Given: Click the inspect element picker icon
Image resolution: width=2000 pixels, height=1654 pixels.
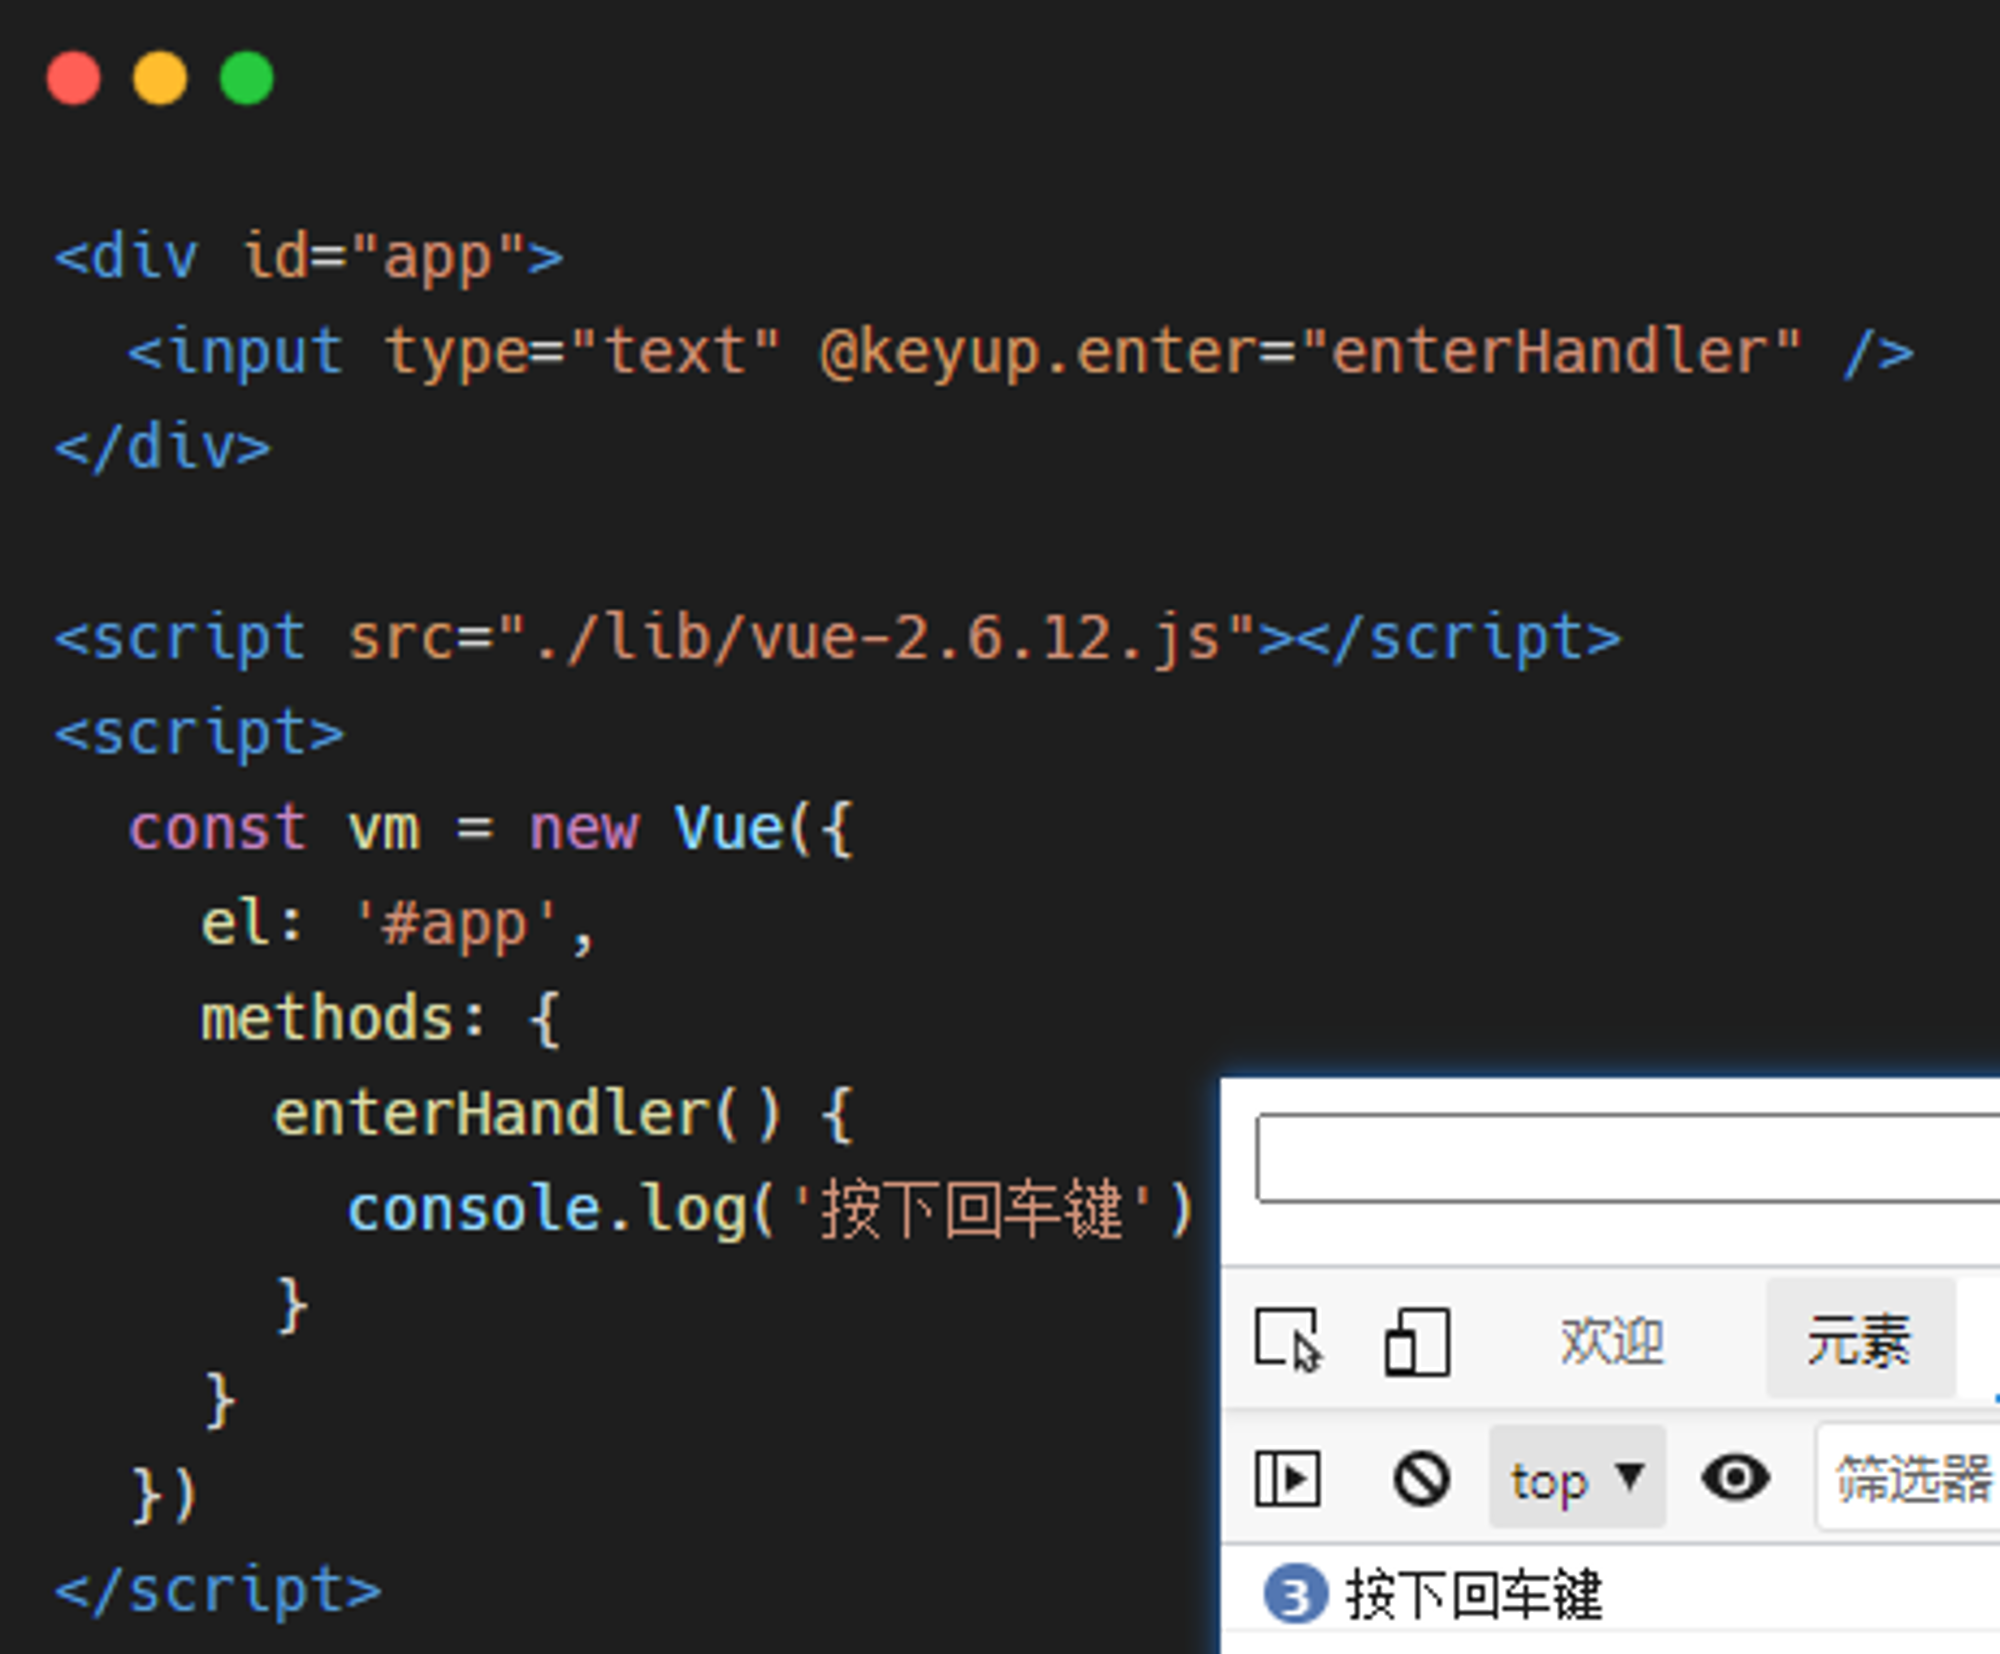Looking at the screenshot, I should (x=1288, y=1341).
